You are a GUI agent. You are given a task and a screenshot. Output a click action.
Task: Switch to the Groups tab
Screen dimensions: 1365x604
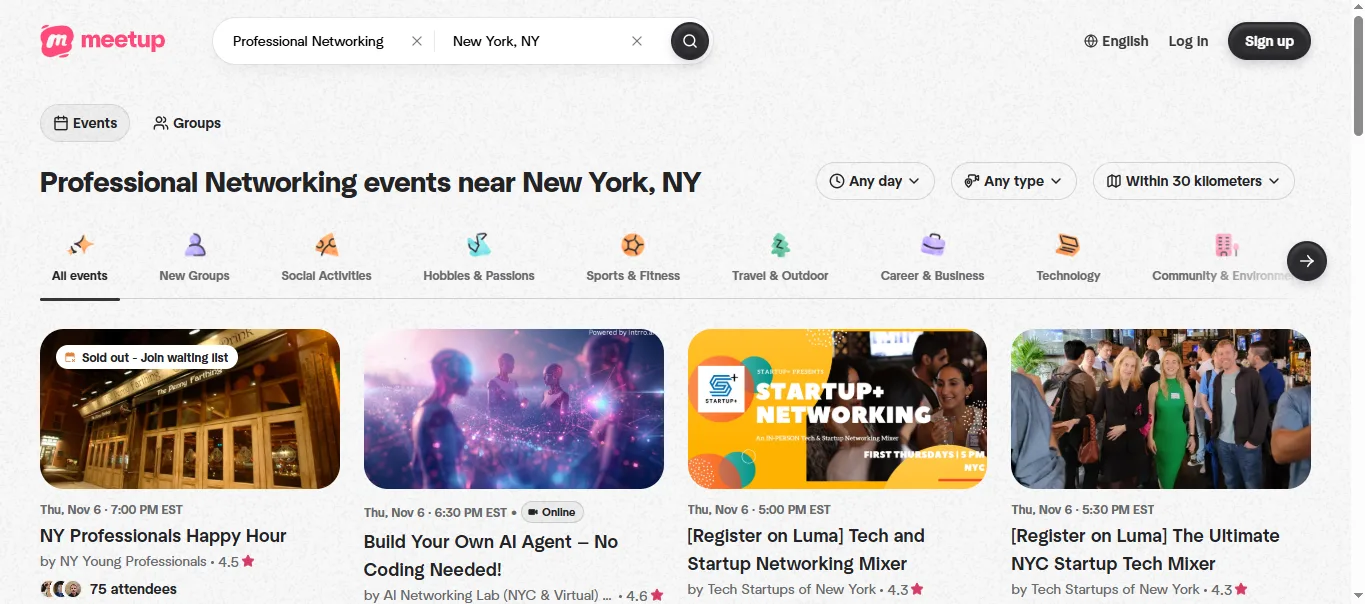(x=187, y=123)
